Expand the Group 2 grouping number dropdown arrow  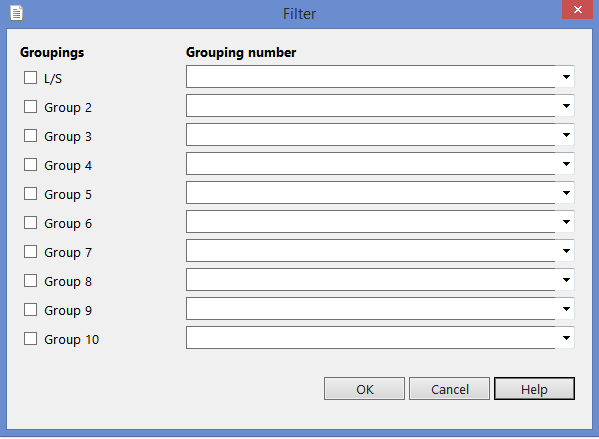point(566,106)
